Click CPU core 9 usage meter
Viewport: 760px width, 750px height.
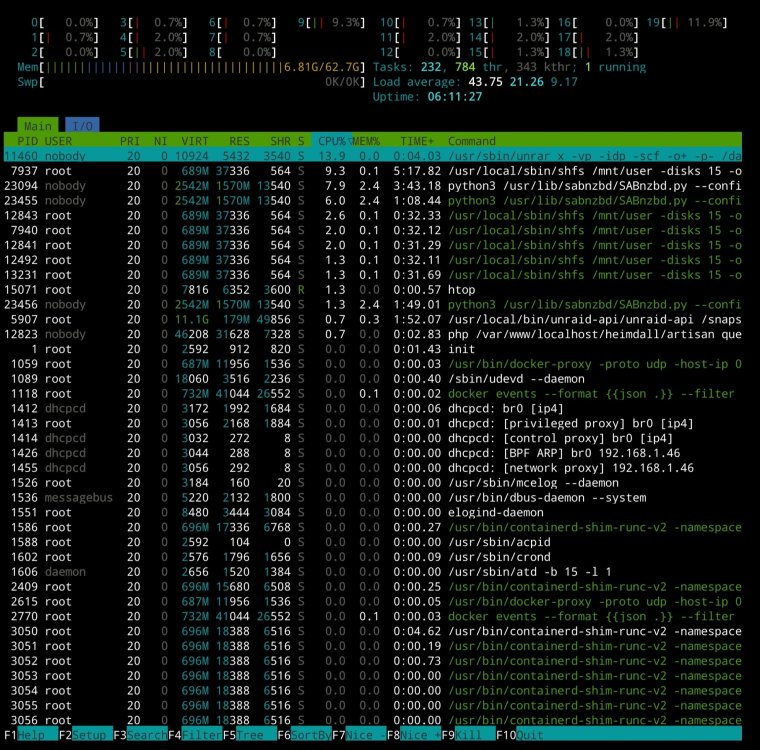(332, 22)
